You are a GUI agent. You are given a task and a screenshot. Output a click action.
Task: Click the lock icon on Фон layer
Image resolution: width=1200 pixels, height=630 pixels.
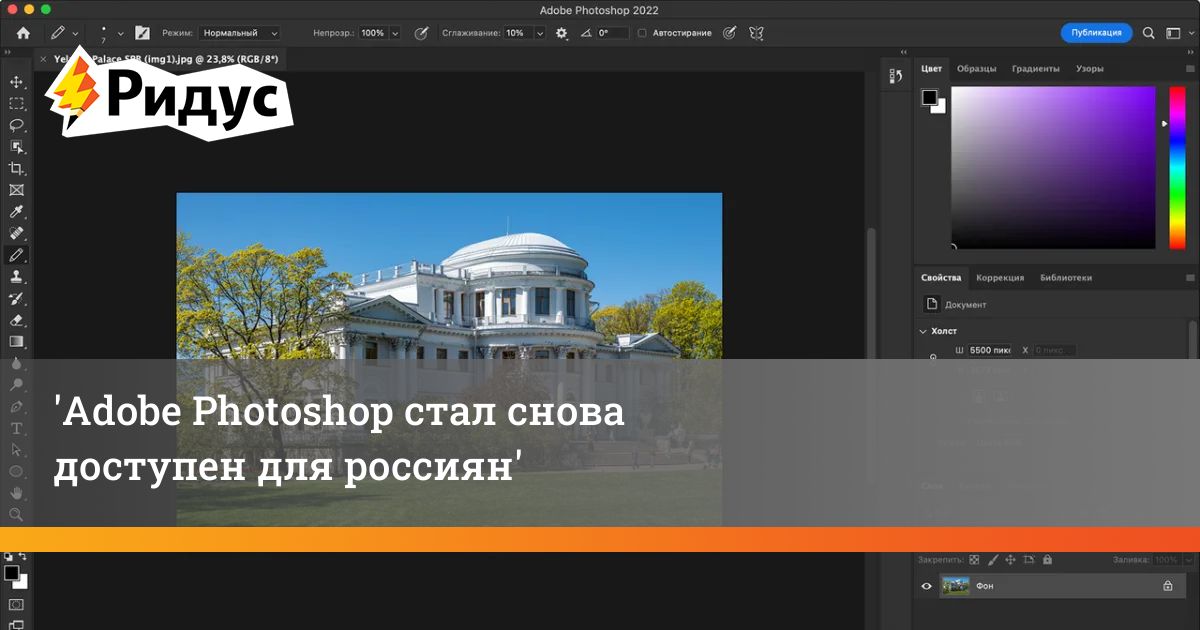(x=1167, y=586)
